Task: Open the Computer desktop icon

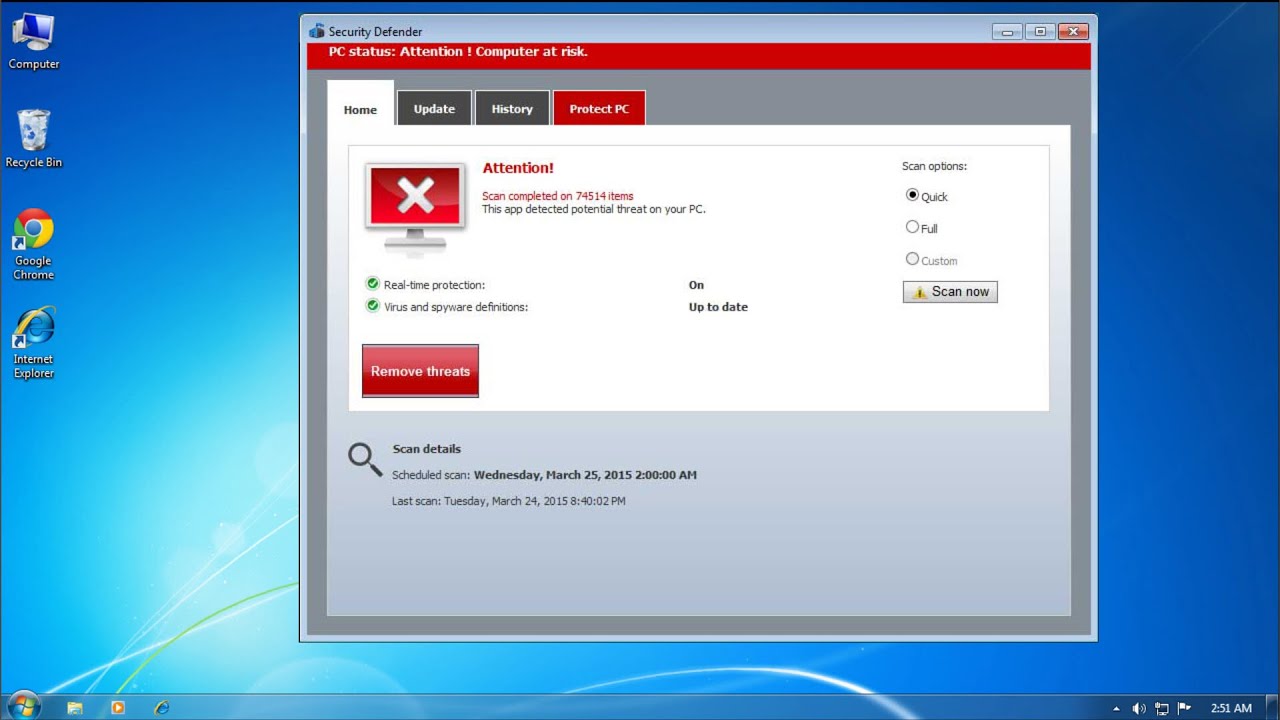Action: (33, 42)
